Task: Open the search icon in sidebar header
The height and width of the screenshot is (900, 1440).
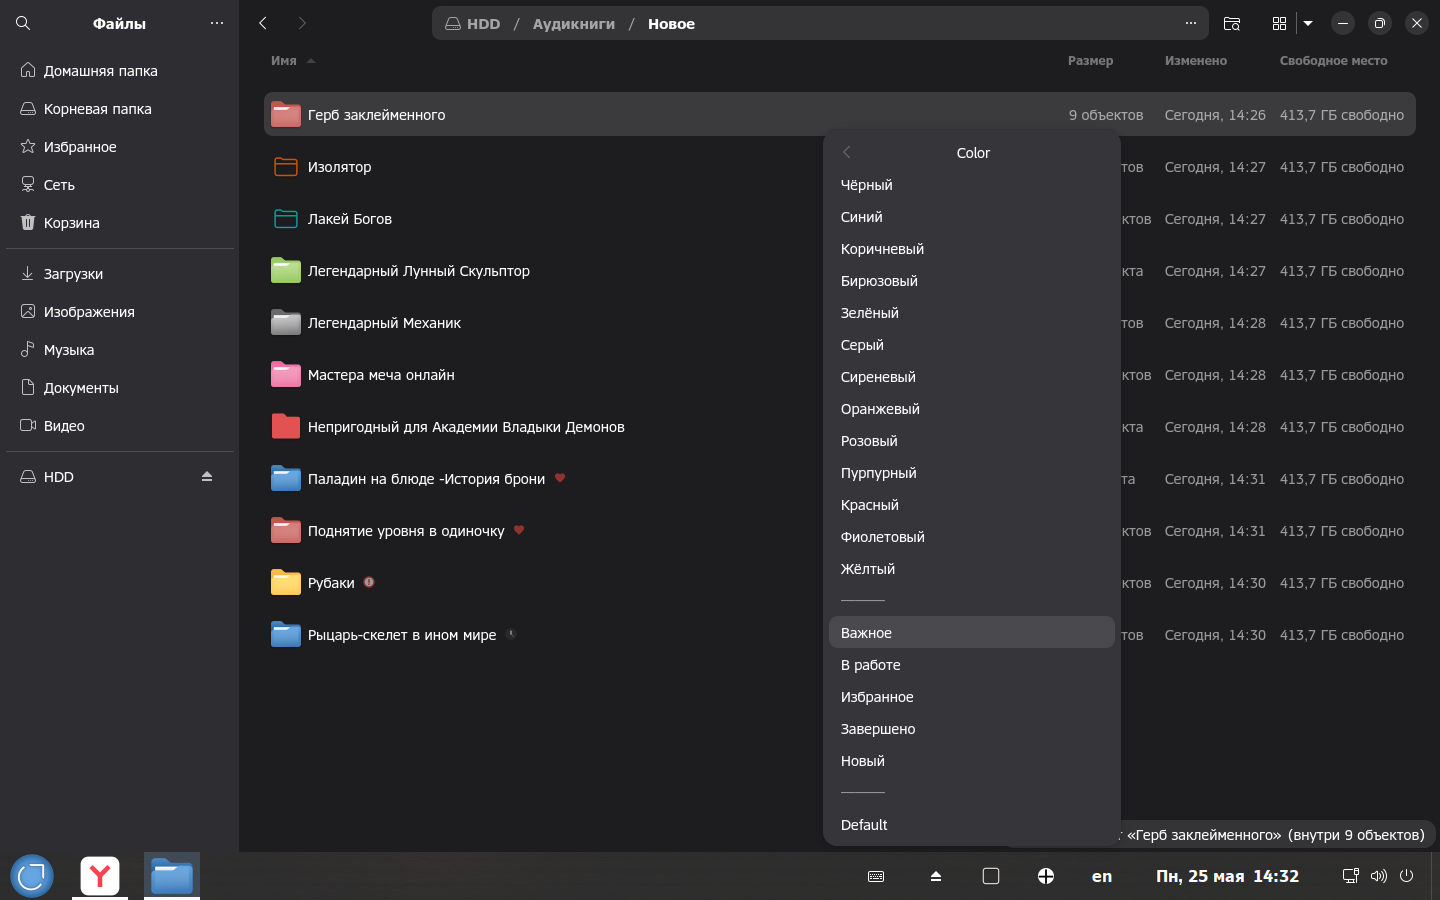Action: 23,23
